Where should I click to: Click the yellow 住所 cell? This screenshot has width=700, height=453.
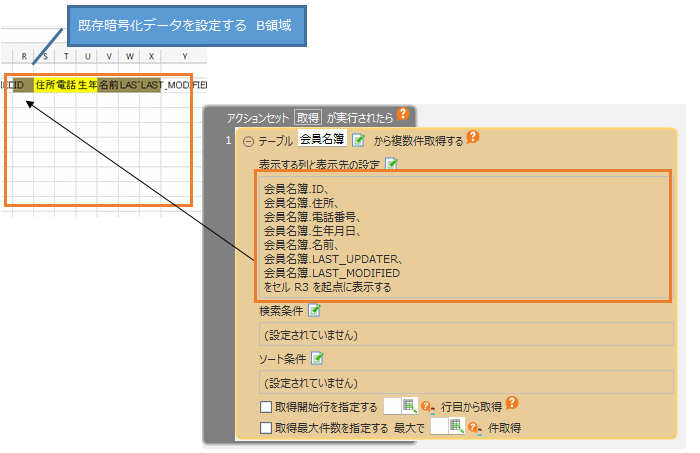45,85
